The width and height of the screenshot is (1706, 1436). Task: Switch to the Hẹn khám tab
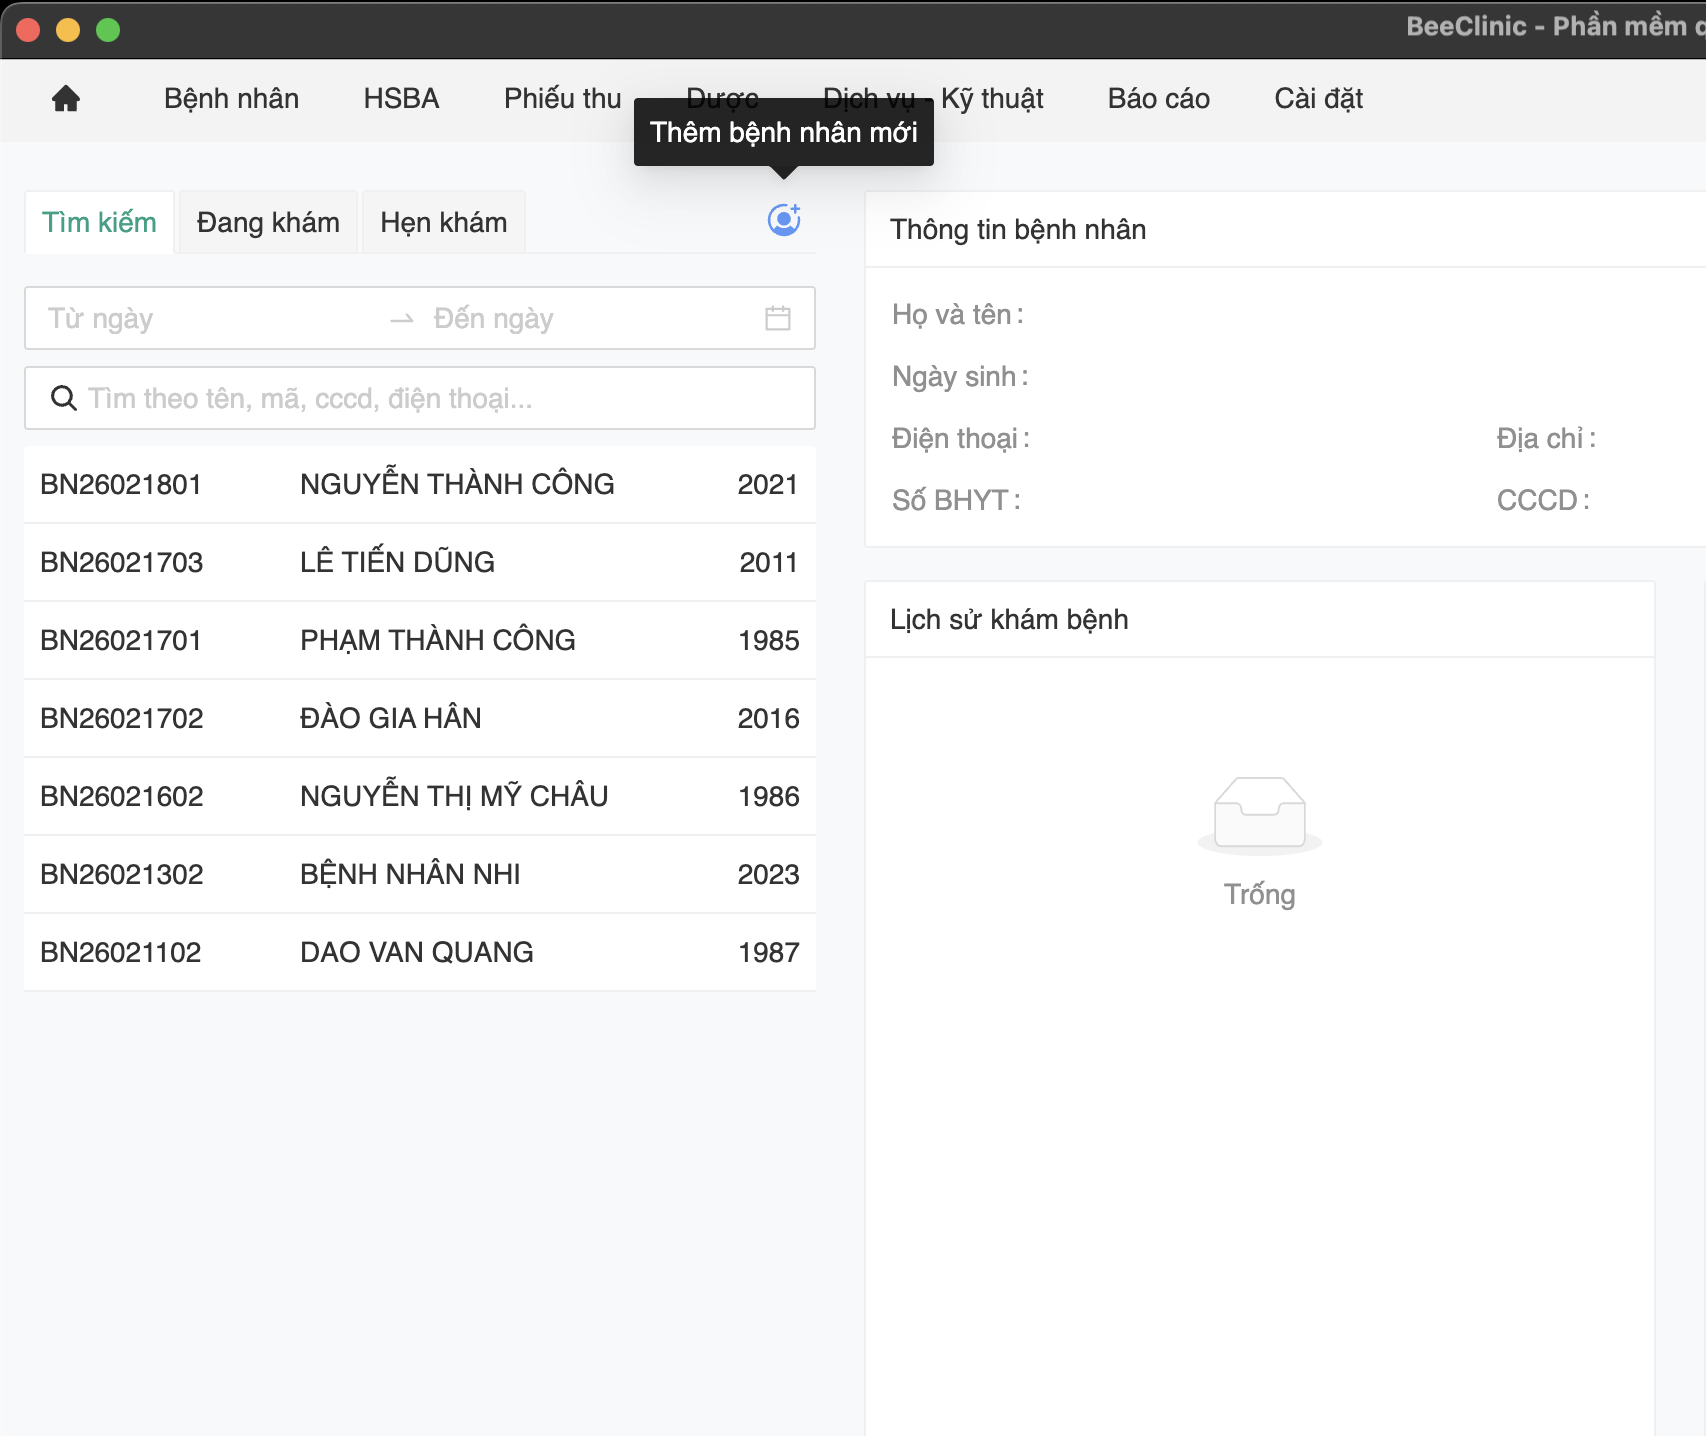click(443, 222)
